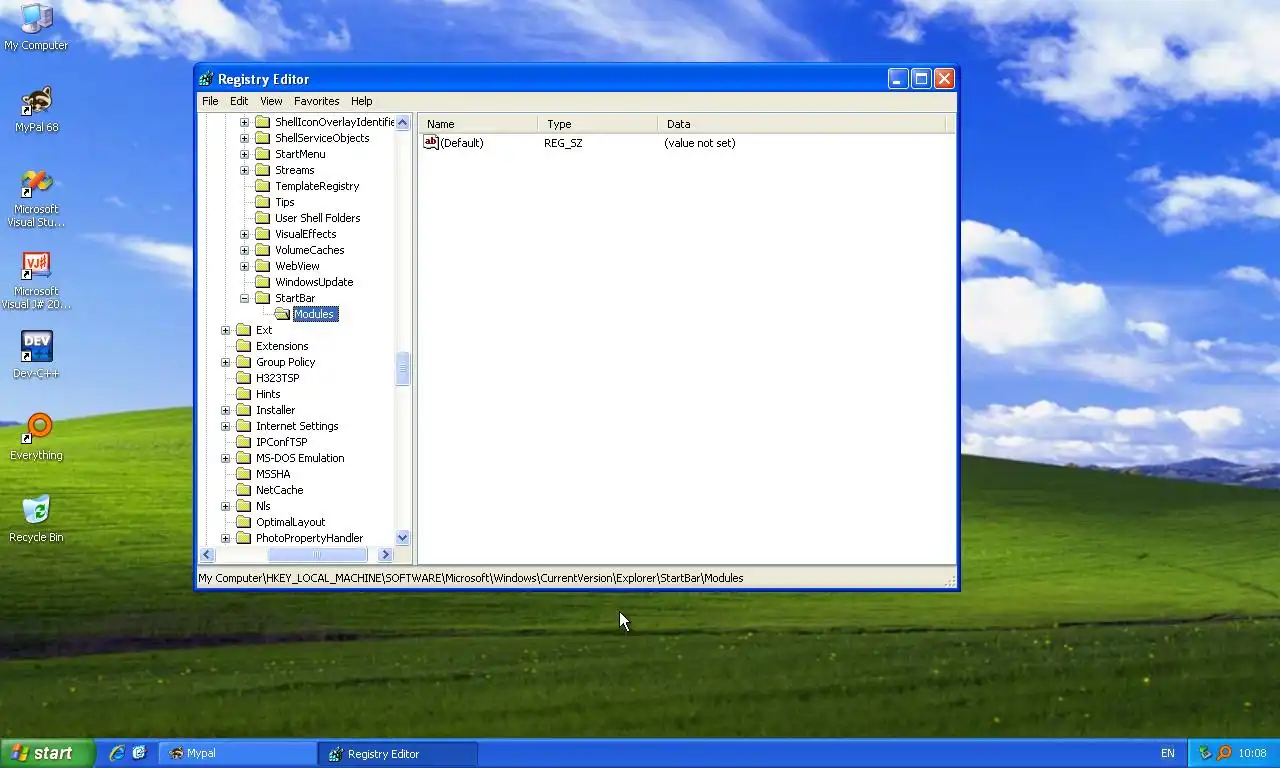This screenshot has height=768, width=1280.
Task: Select the TemplateRegistry key
Action: (317, 186)
